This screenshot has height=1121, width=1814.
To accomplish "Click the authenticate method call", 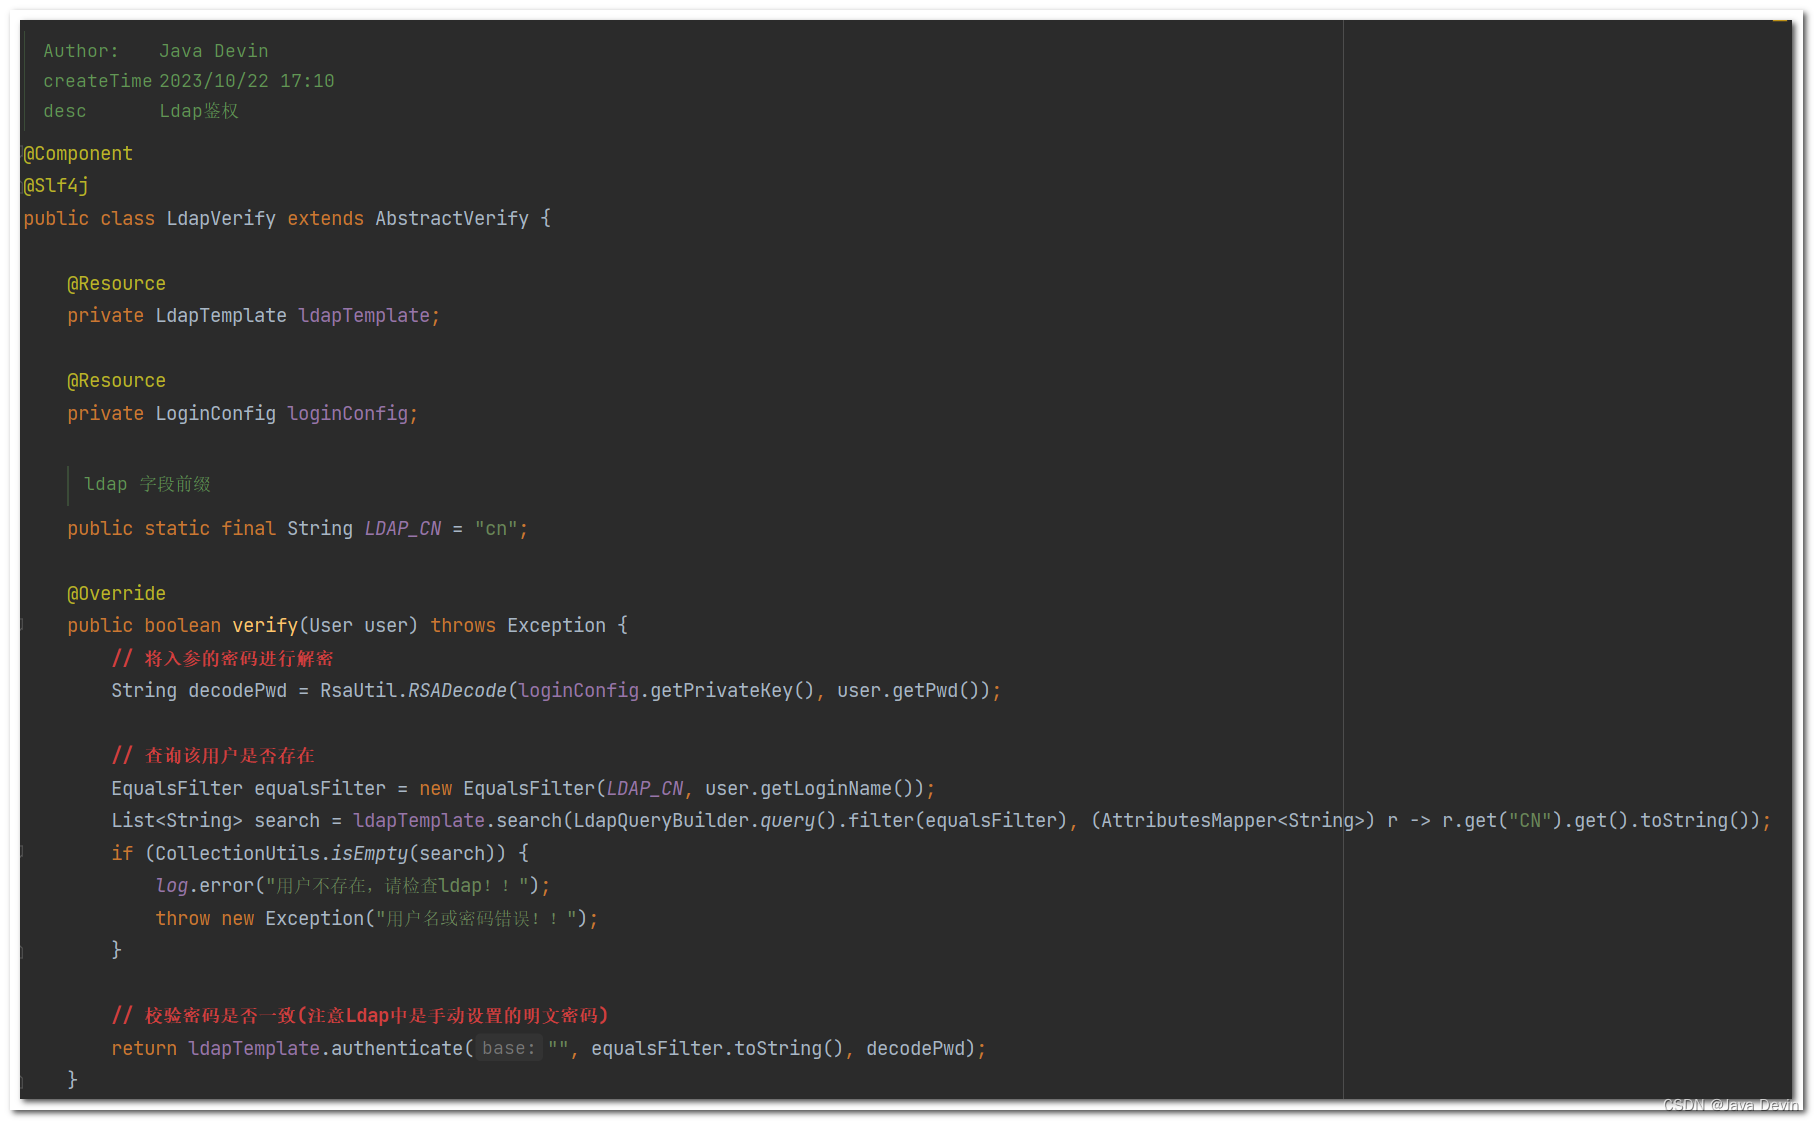I will 397,1048.
